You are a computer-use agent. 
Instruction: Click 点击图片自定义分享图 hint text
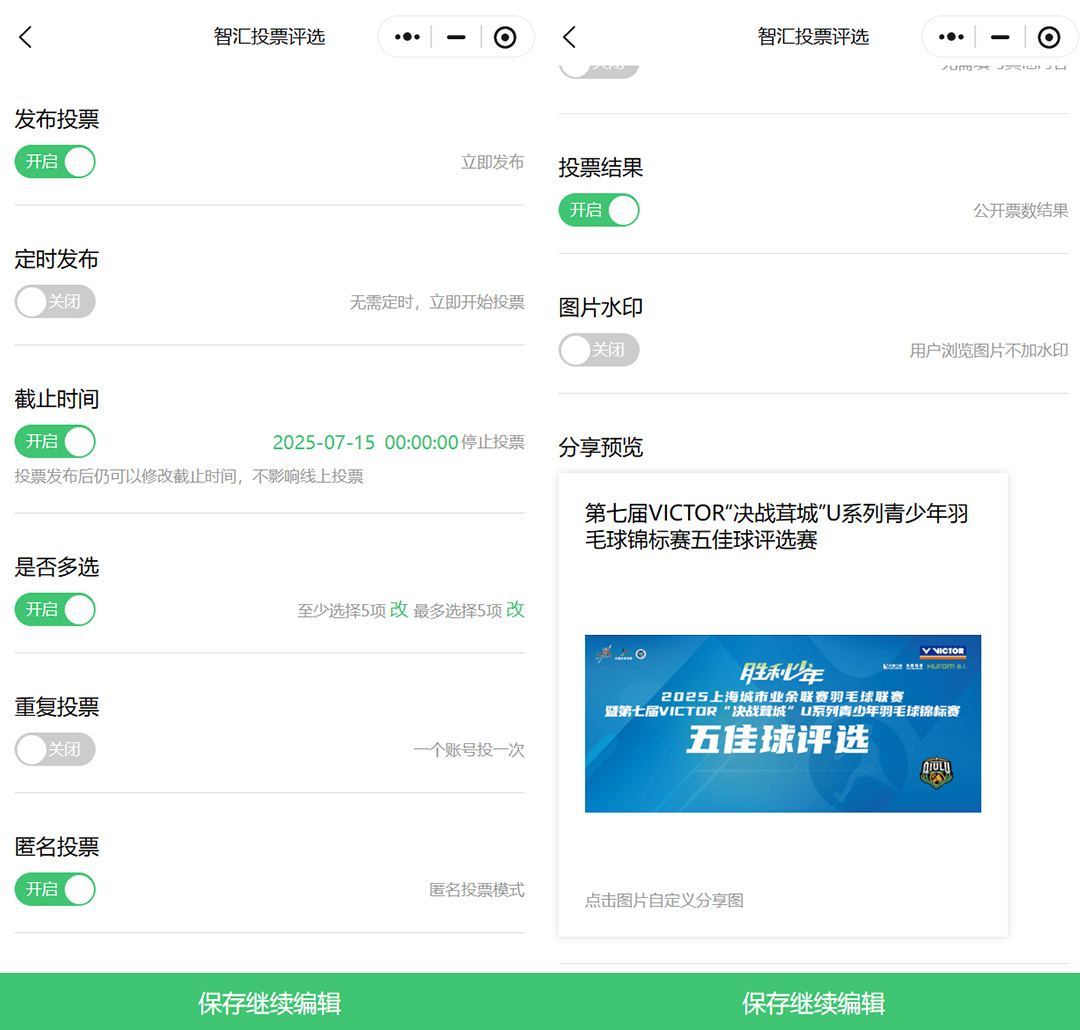coord(664,900)
